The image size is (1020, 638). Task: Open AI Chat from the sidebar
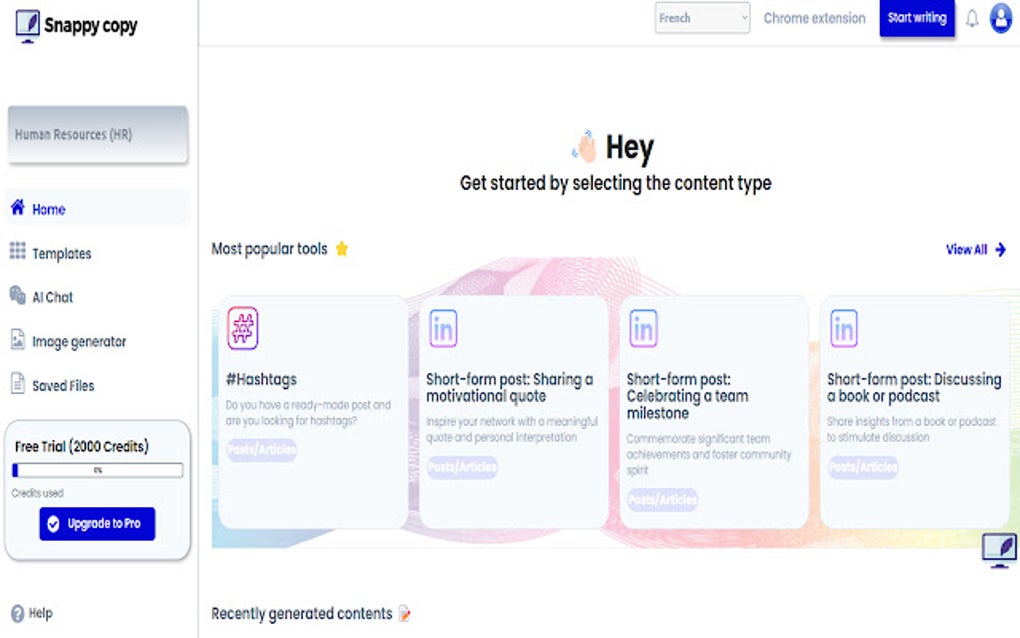52,297
